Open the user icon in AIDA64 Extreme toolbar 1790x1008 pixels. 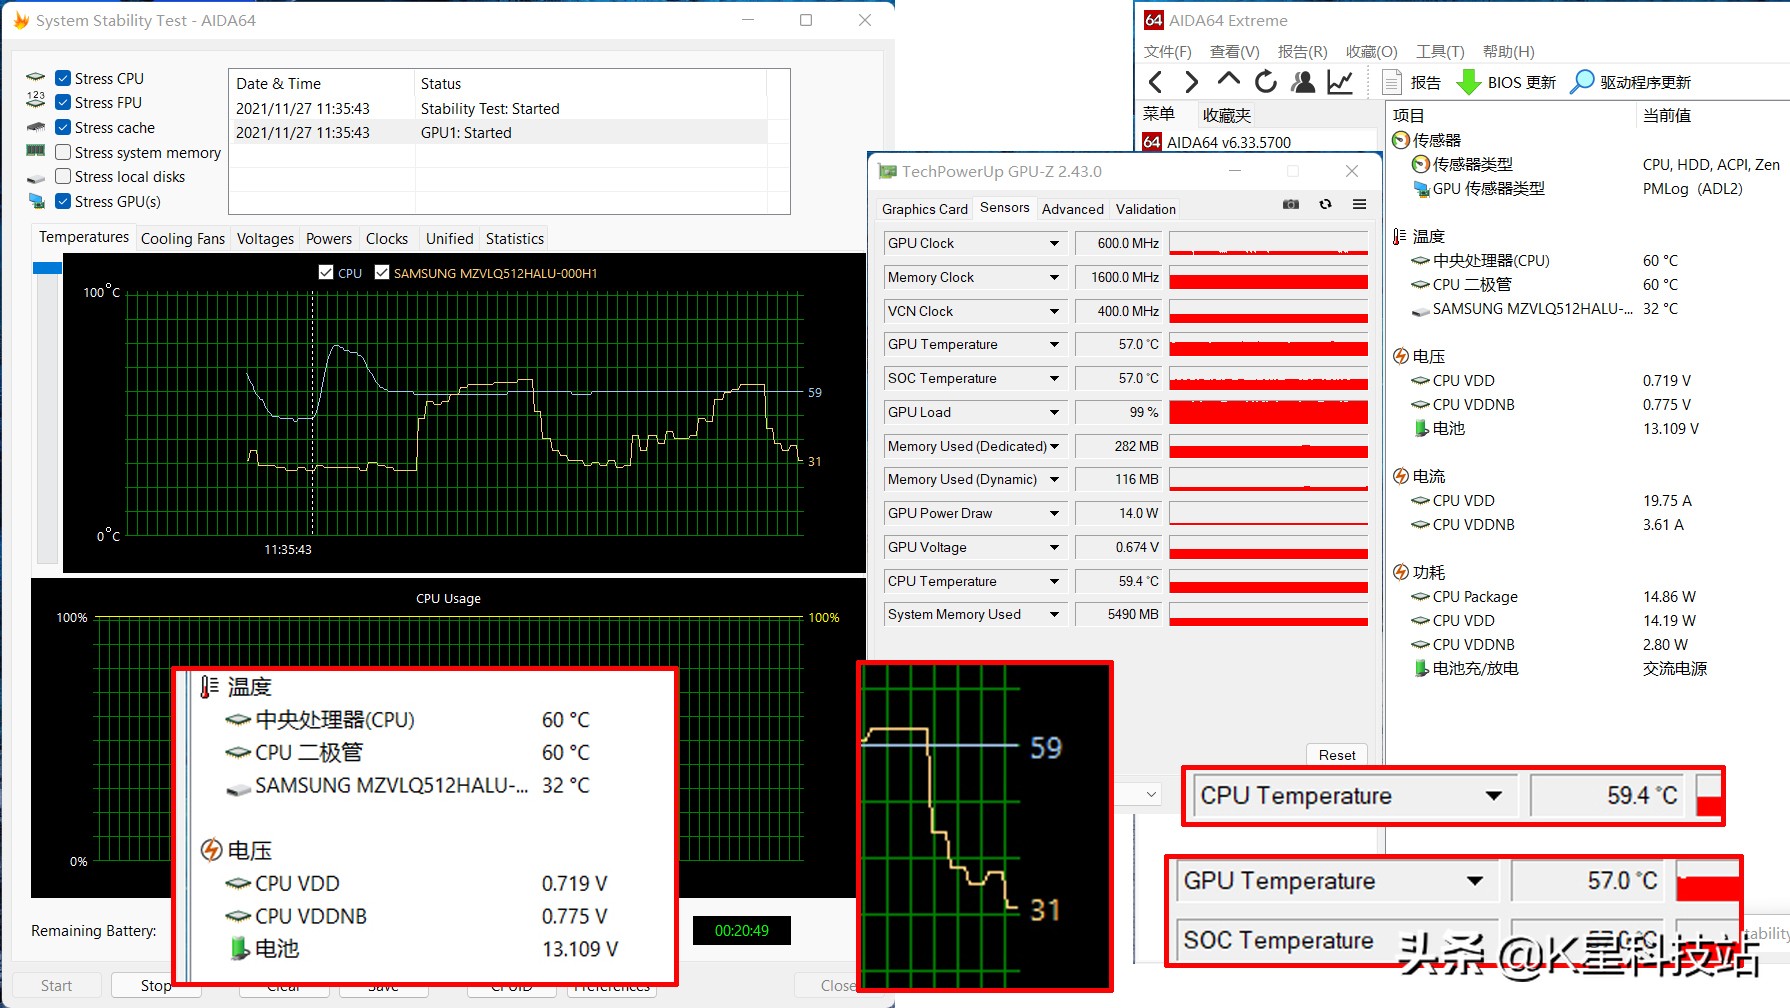point(1302,82)
